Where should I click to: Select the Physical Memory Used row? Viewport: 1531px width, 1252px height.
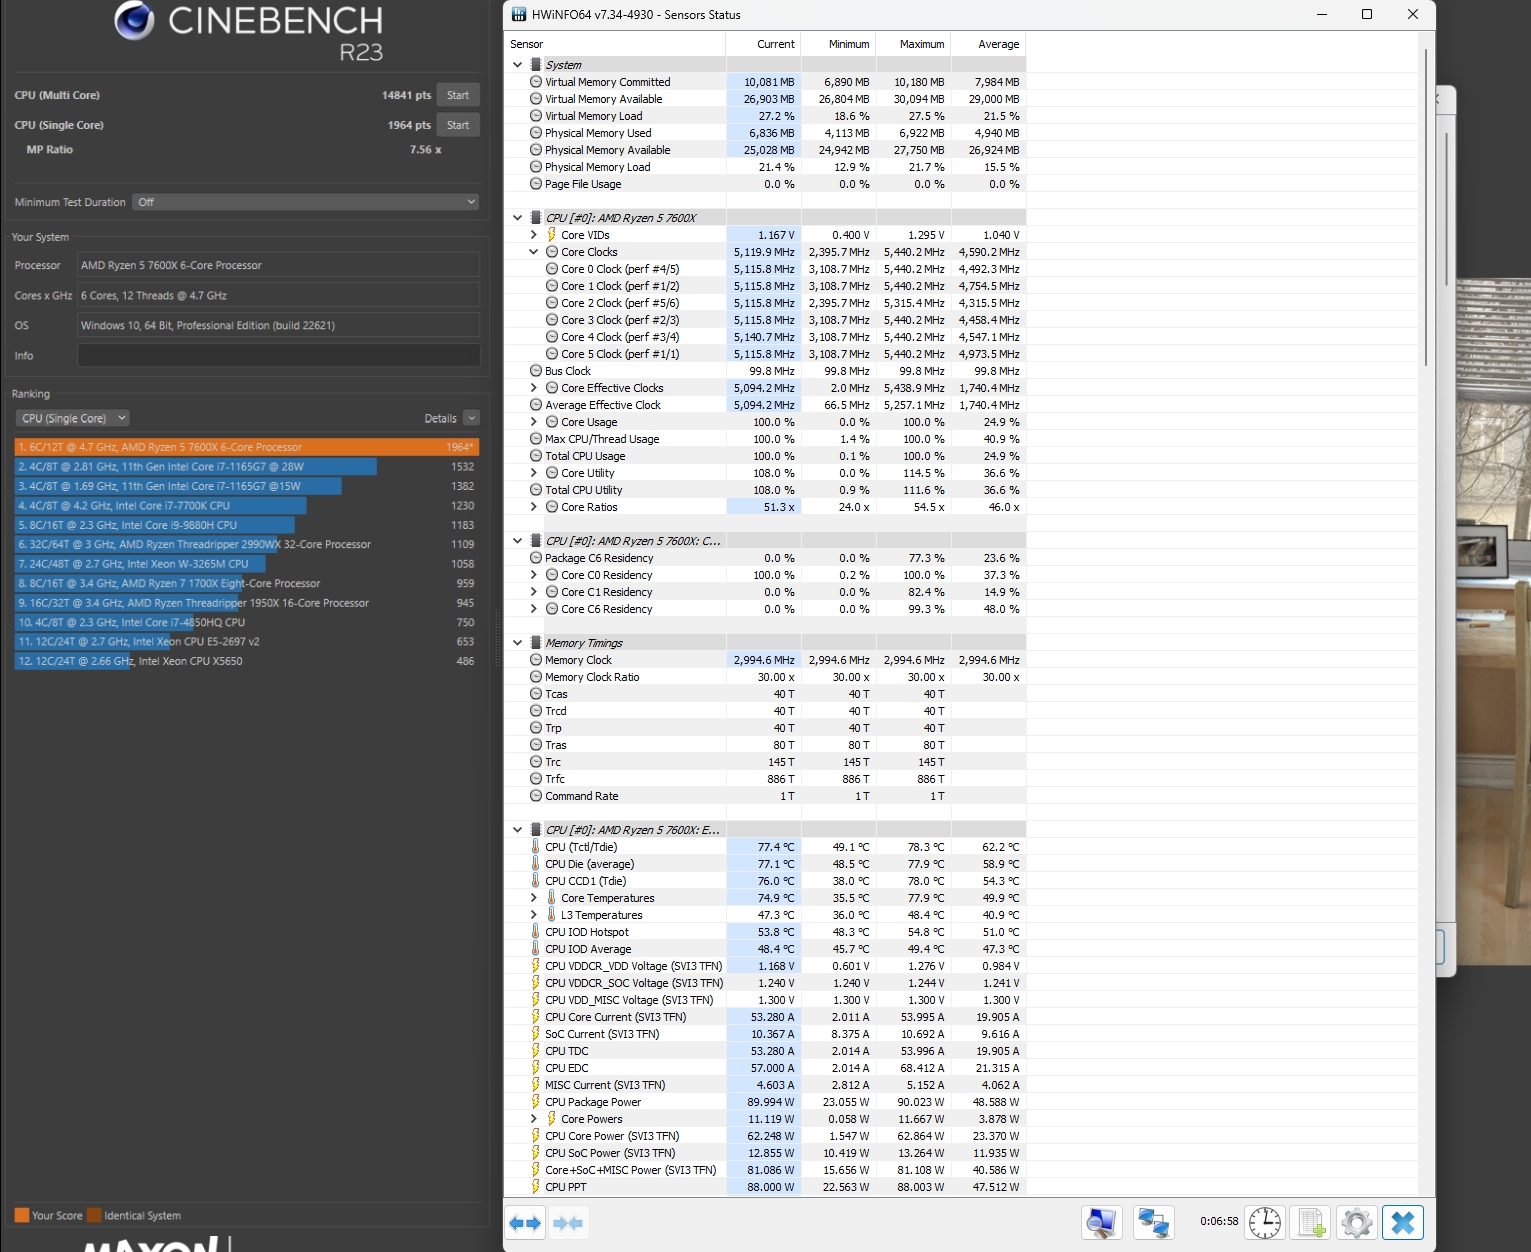coord(765,133)
